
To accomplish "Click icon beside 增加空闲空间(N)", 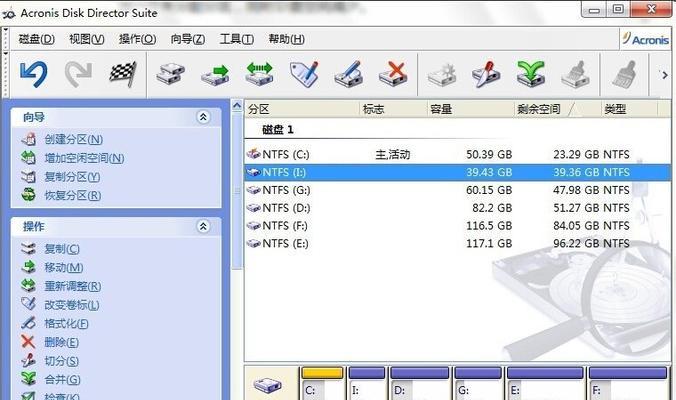I will [28, 158].
